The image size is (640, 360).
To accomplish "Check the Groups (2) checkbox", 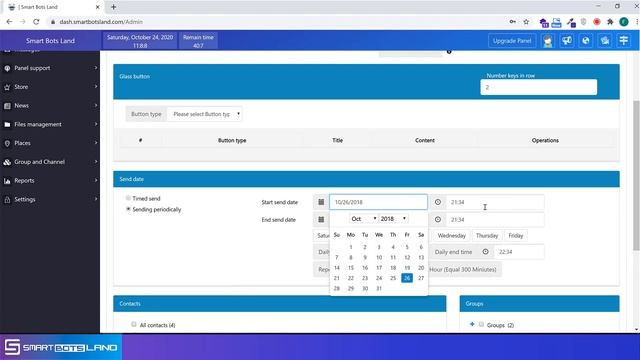I will tap(482, 324).
